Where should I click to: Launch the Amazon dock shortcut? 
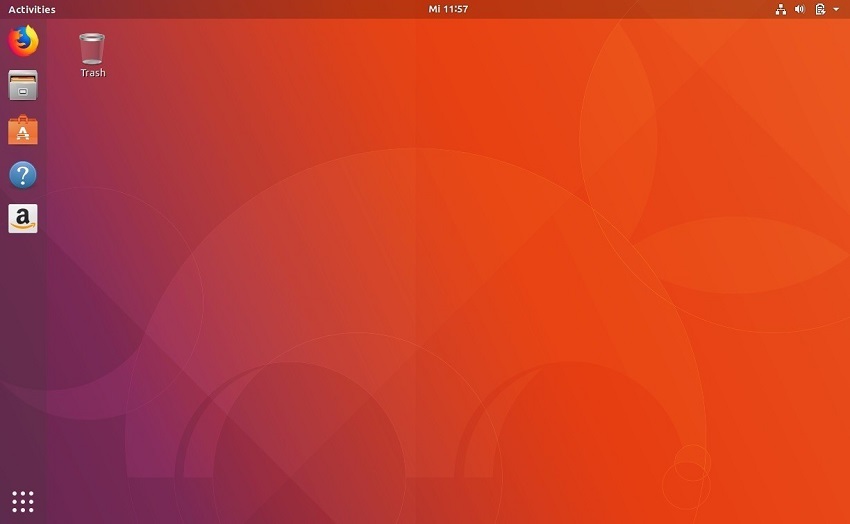[x=22, y=219]
